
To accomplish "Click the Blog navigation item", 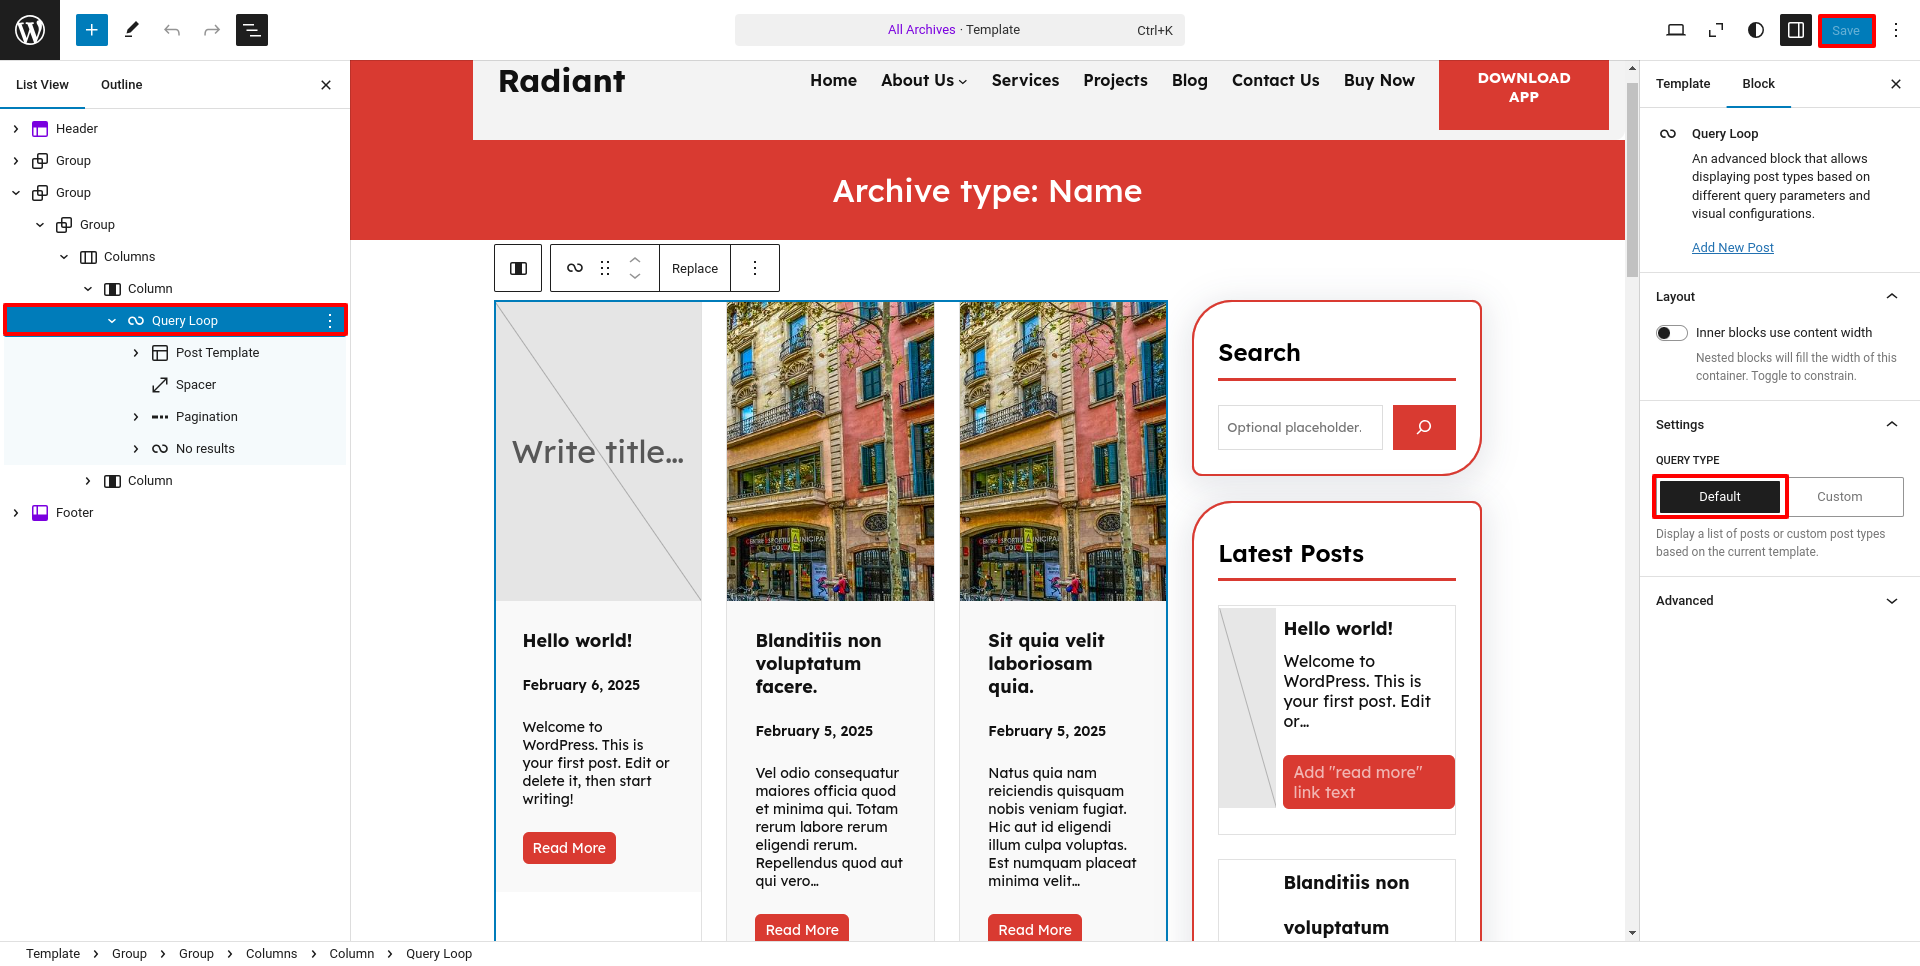I will click(1190, 80).
